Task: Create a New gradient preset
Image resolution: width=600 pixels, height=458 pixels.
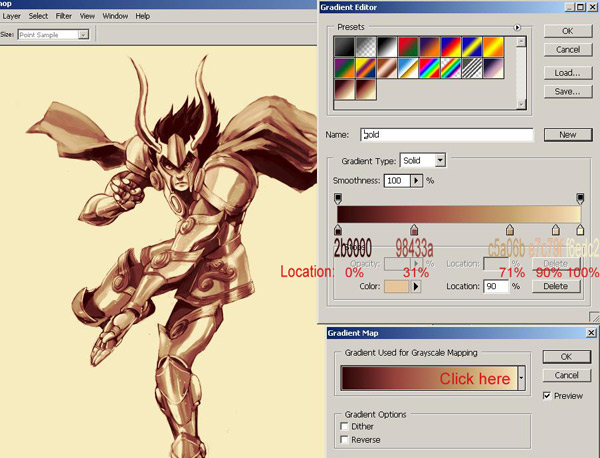Action: tap(568, 135)
